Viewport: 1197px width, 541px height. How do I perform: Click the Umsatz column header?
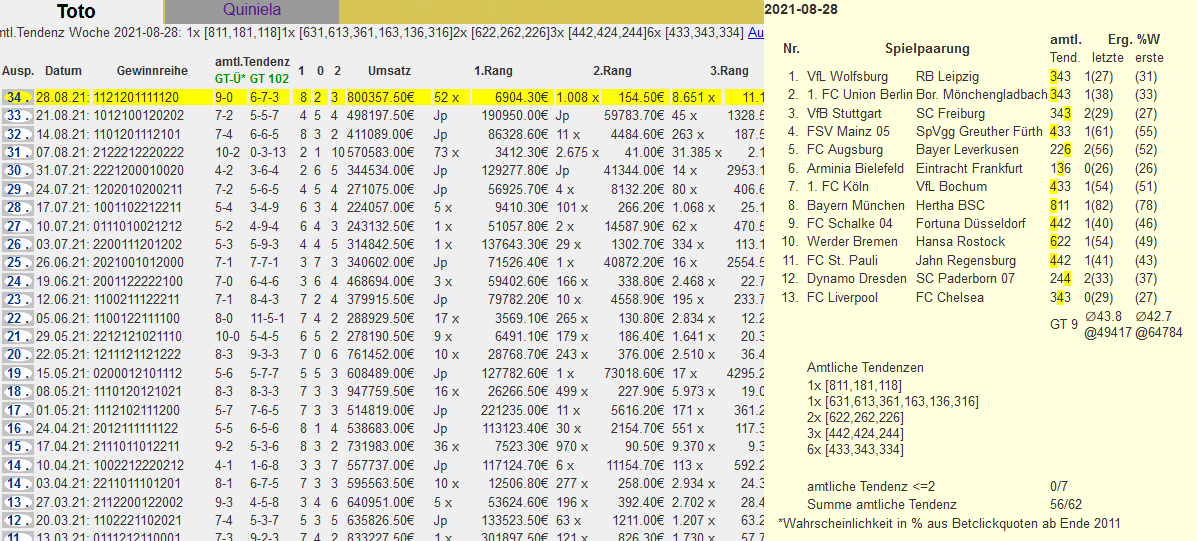[389, 71]
